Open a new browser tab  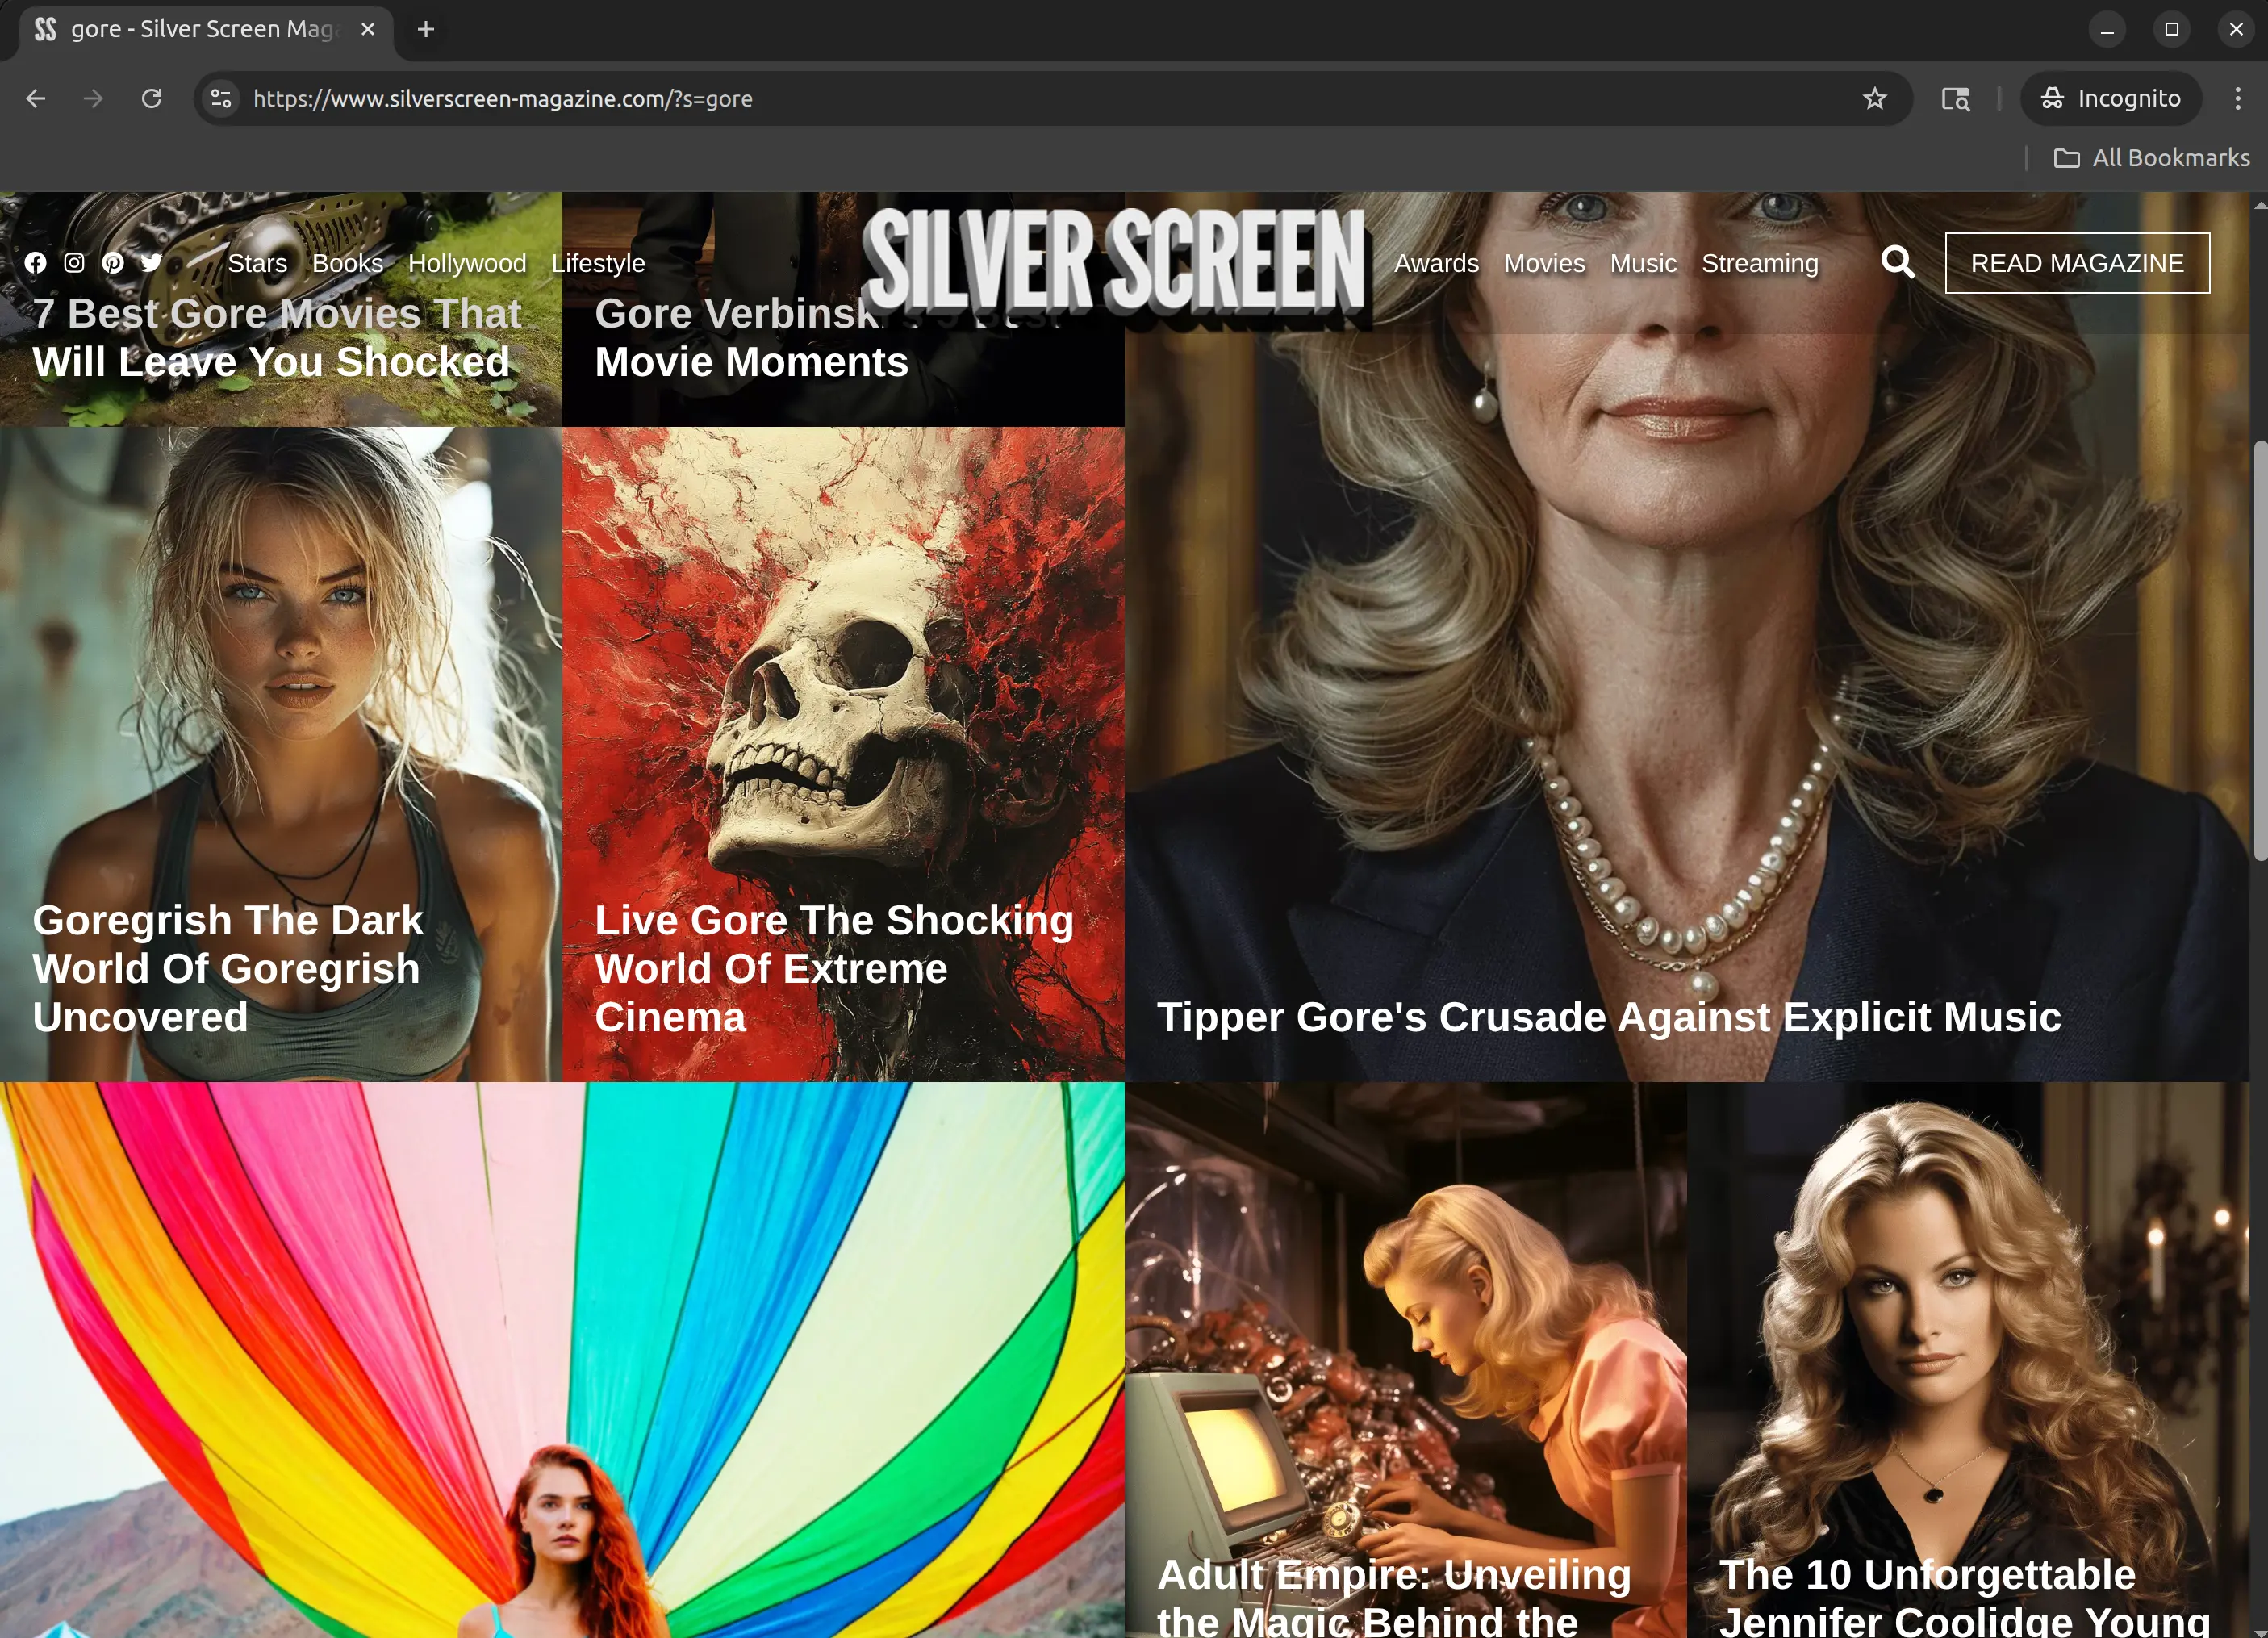(x=426, y=29)
